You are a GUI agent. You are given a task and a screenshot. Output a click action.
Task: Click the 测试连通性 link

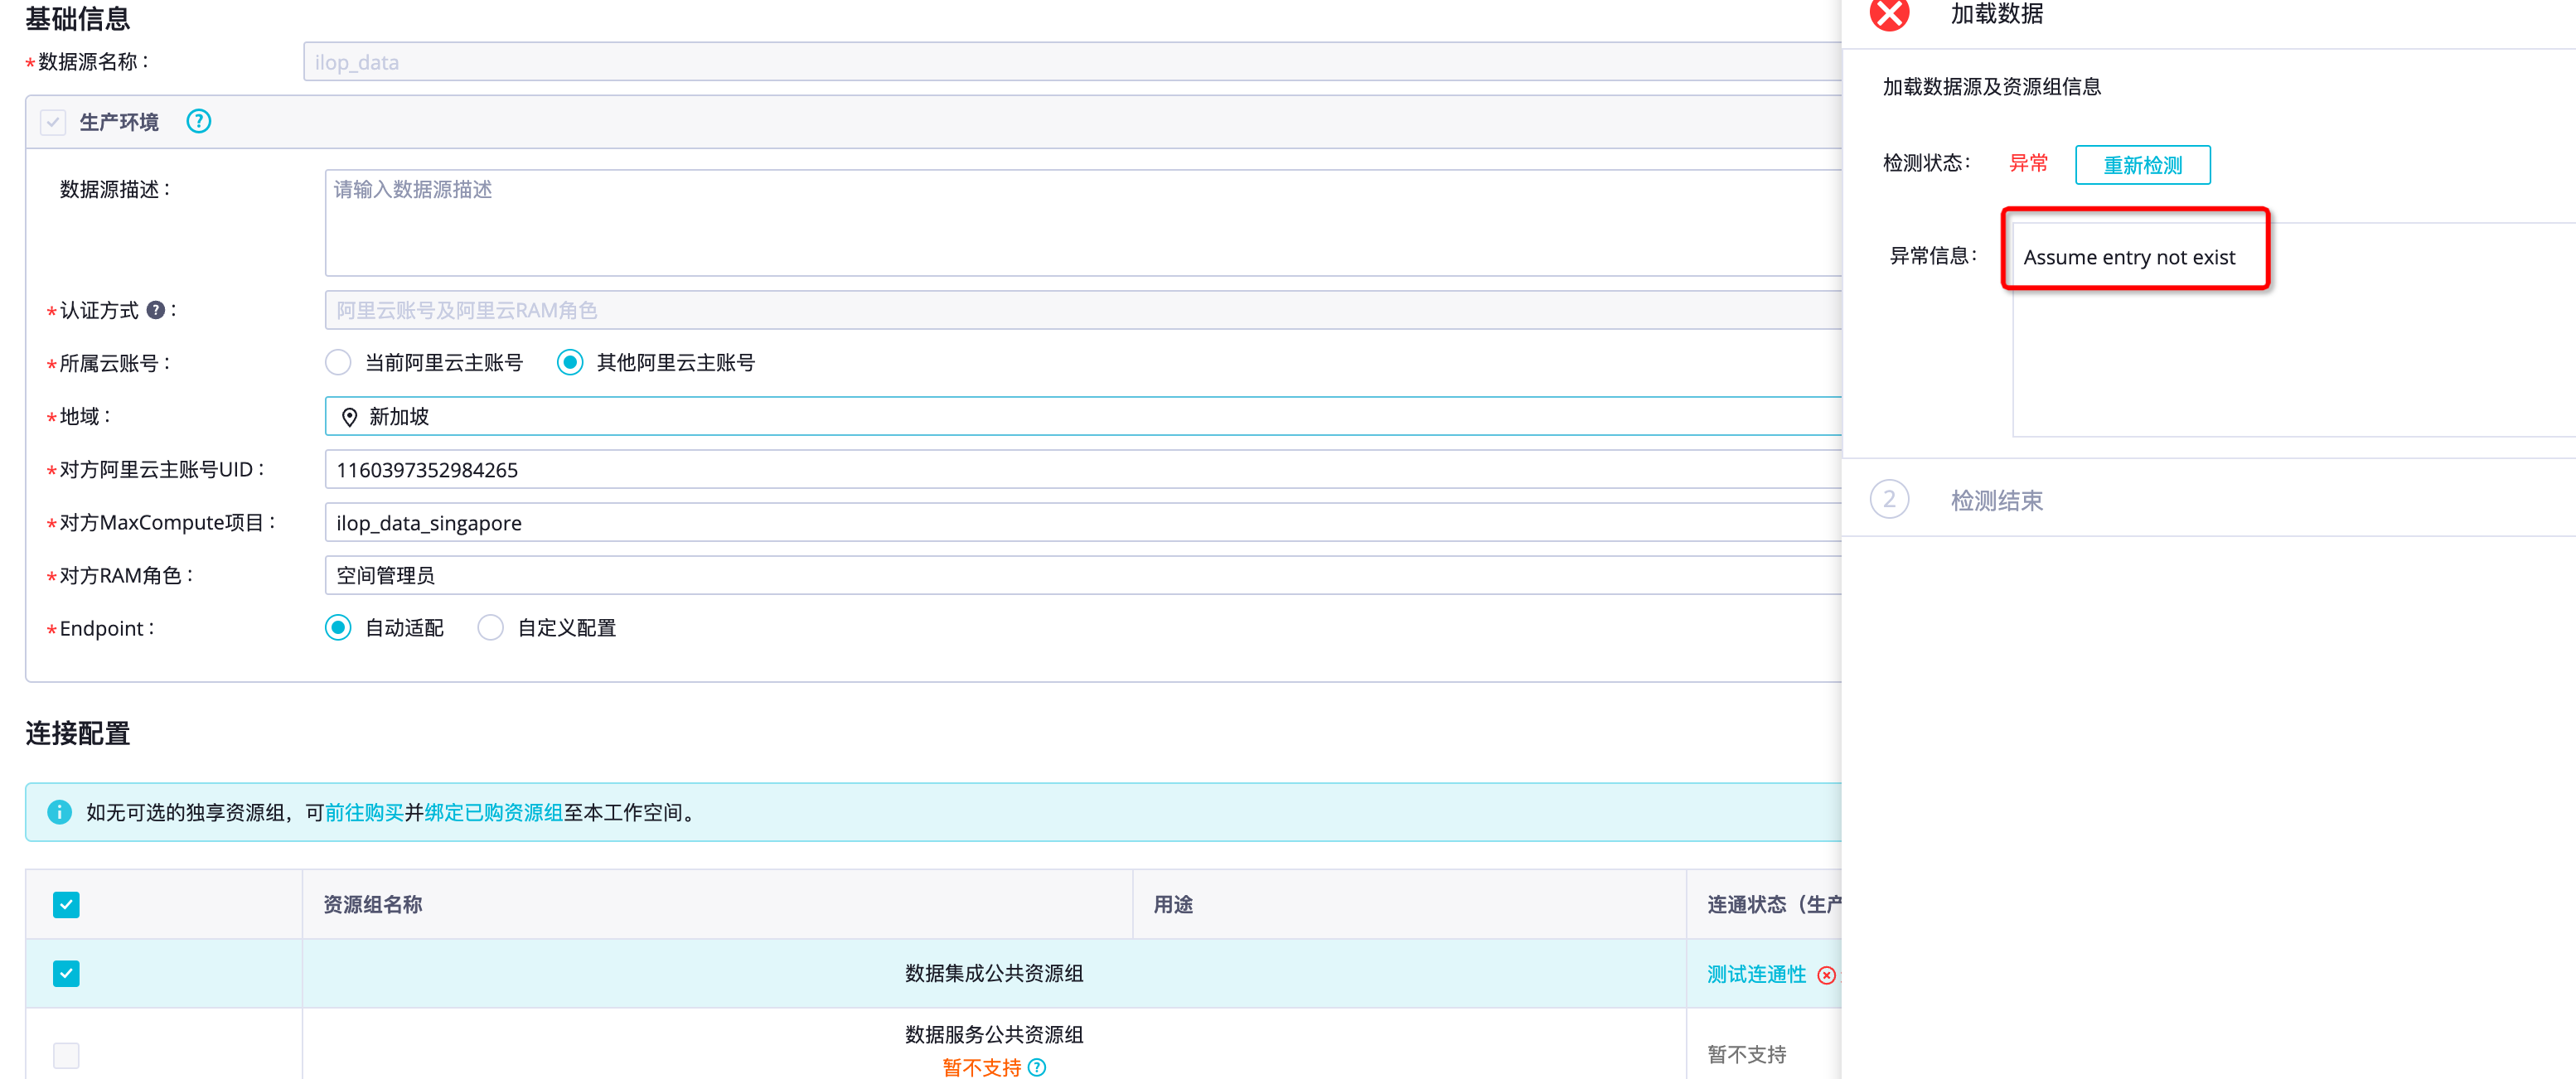pos(1756,975)
